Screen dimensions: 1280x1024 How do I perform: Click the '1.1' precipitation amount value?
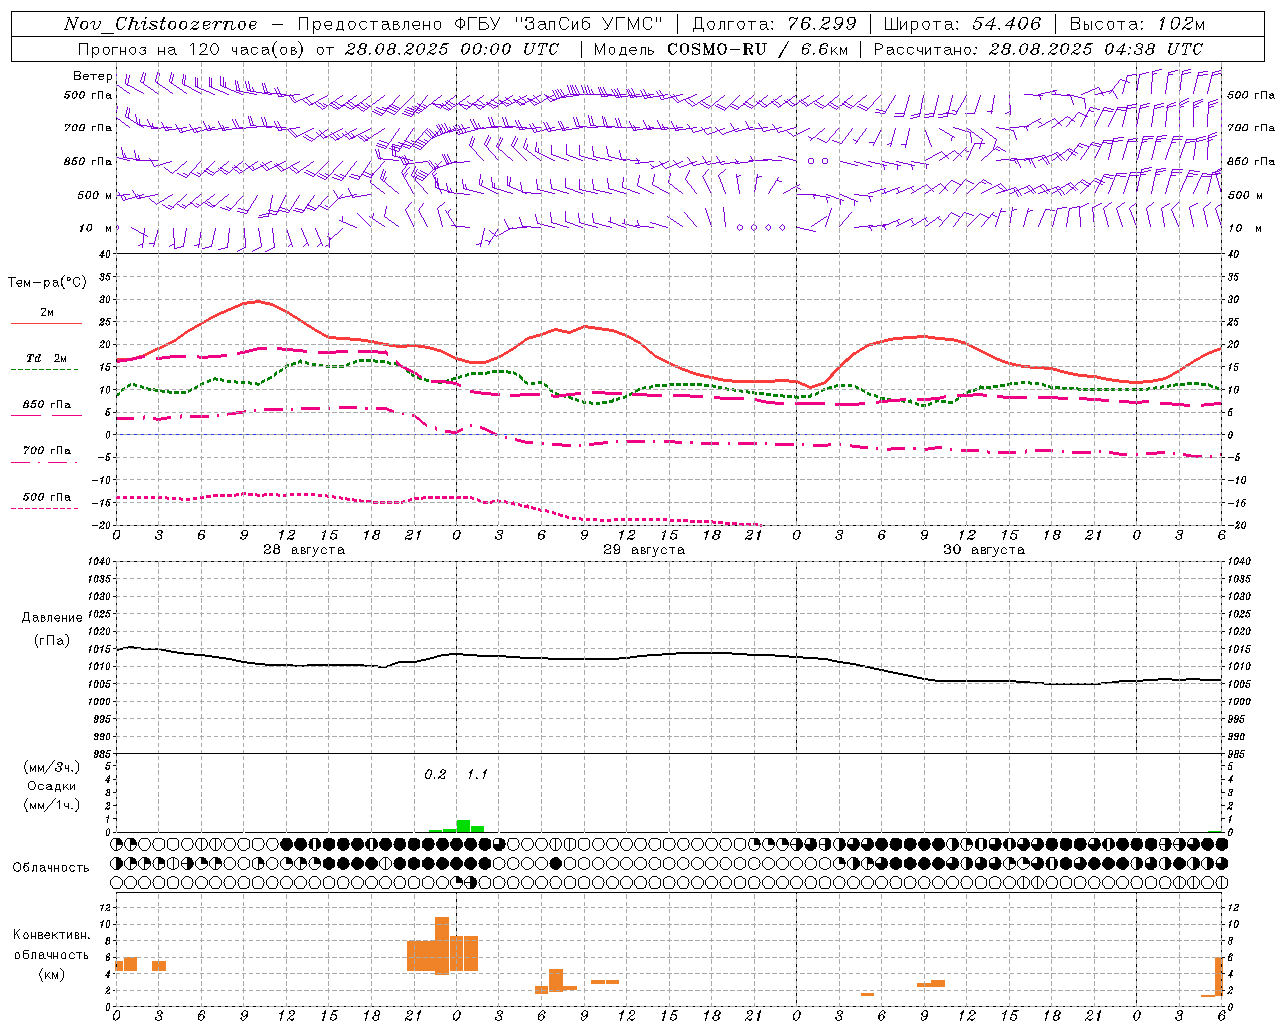477,775
